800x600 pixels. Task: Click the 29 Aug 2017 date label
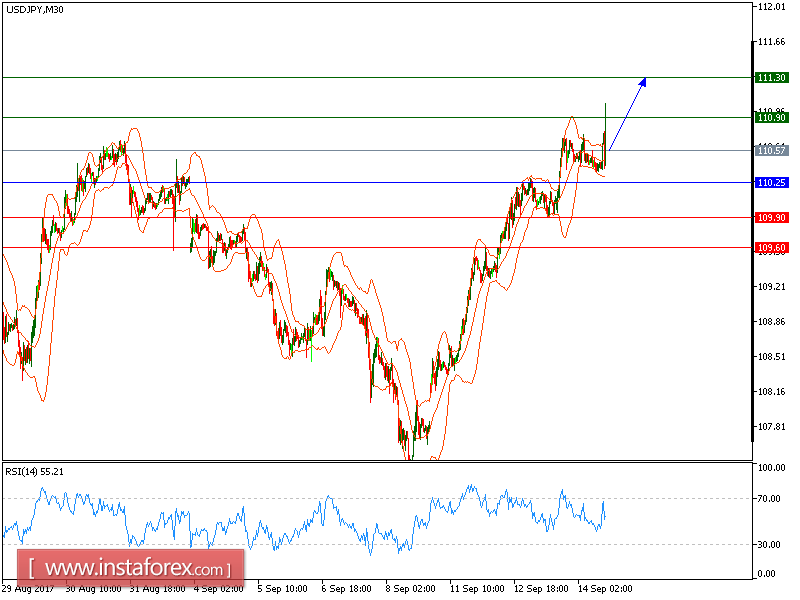28,589
